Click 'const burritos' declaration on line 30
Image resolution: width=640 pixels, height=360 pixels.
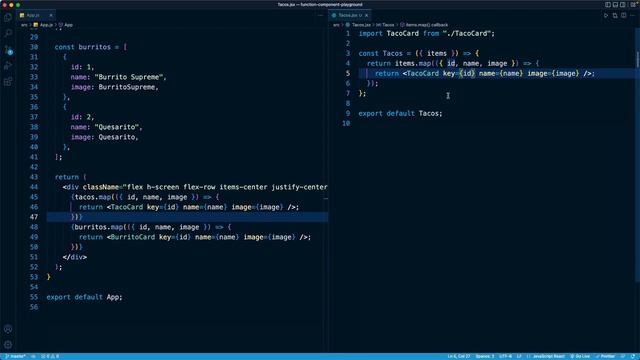[x=83, y=47]
